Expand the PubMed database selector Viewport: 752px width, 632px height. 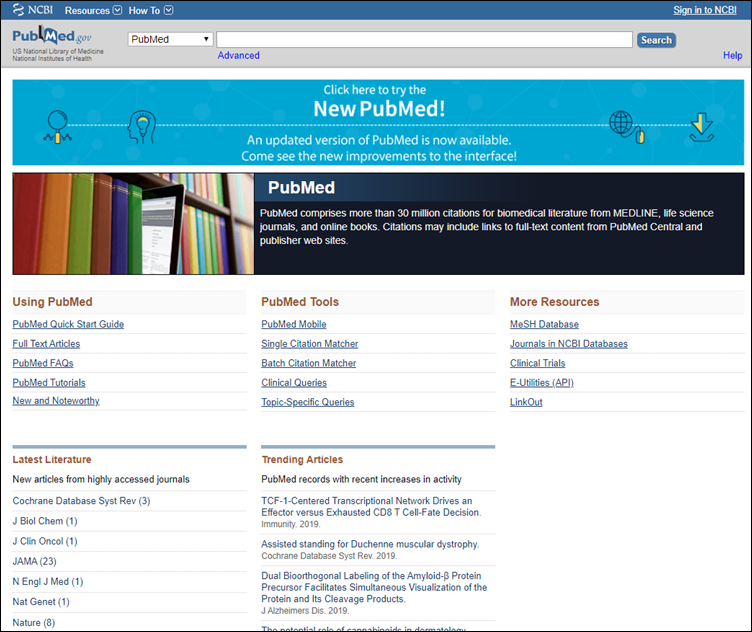(x=170, y=39)
